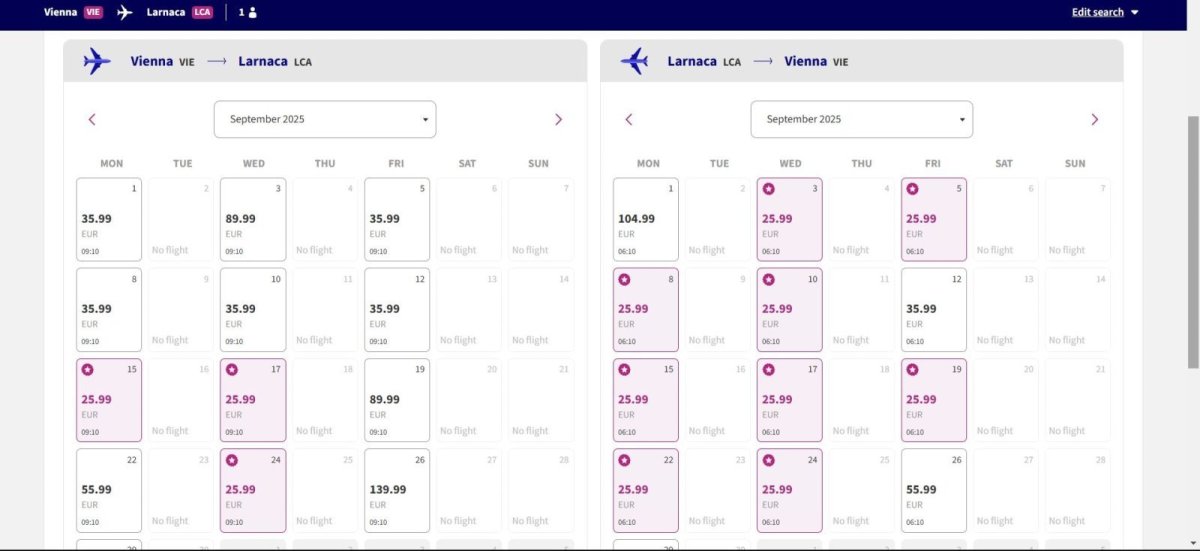Pick outbound September 26 flight at 139.99 EUR
The width and height of the screenshot is (1200, 551).
click(x=397, y=490)
